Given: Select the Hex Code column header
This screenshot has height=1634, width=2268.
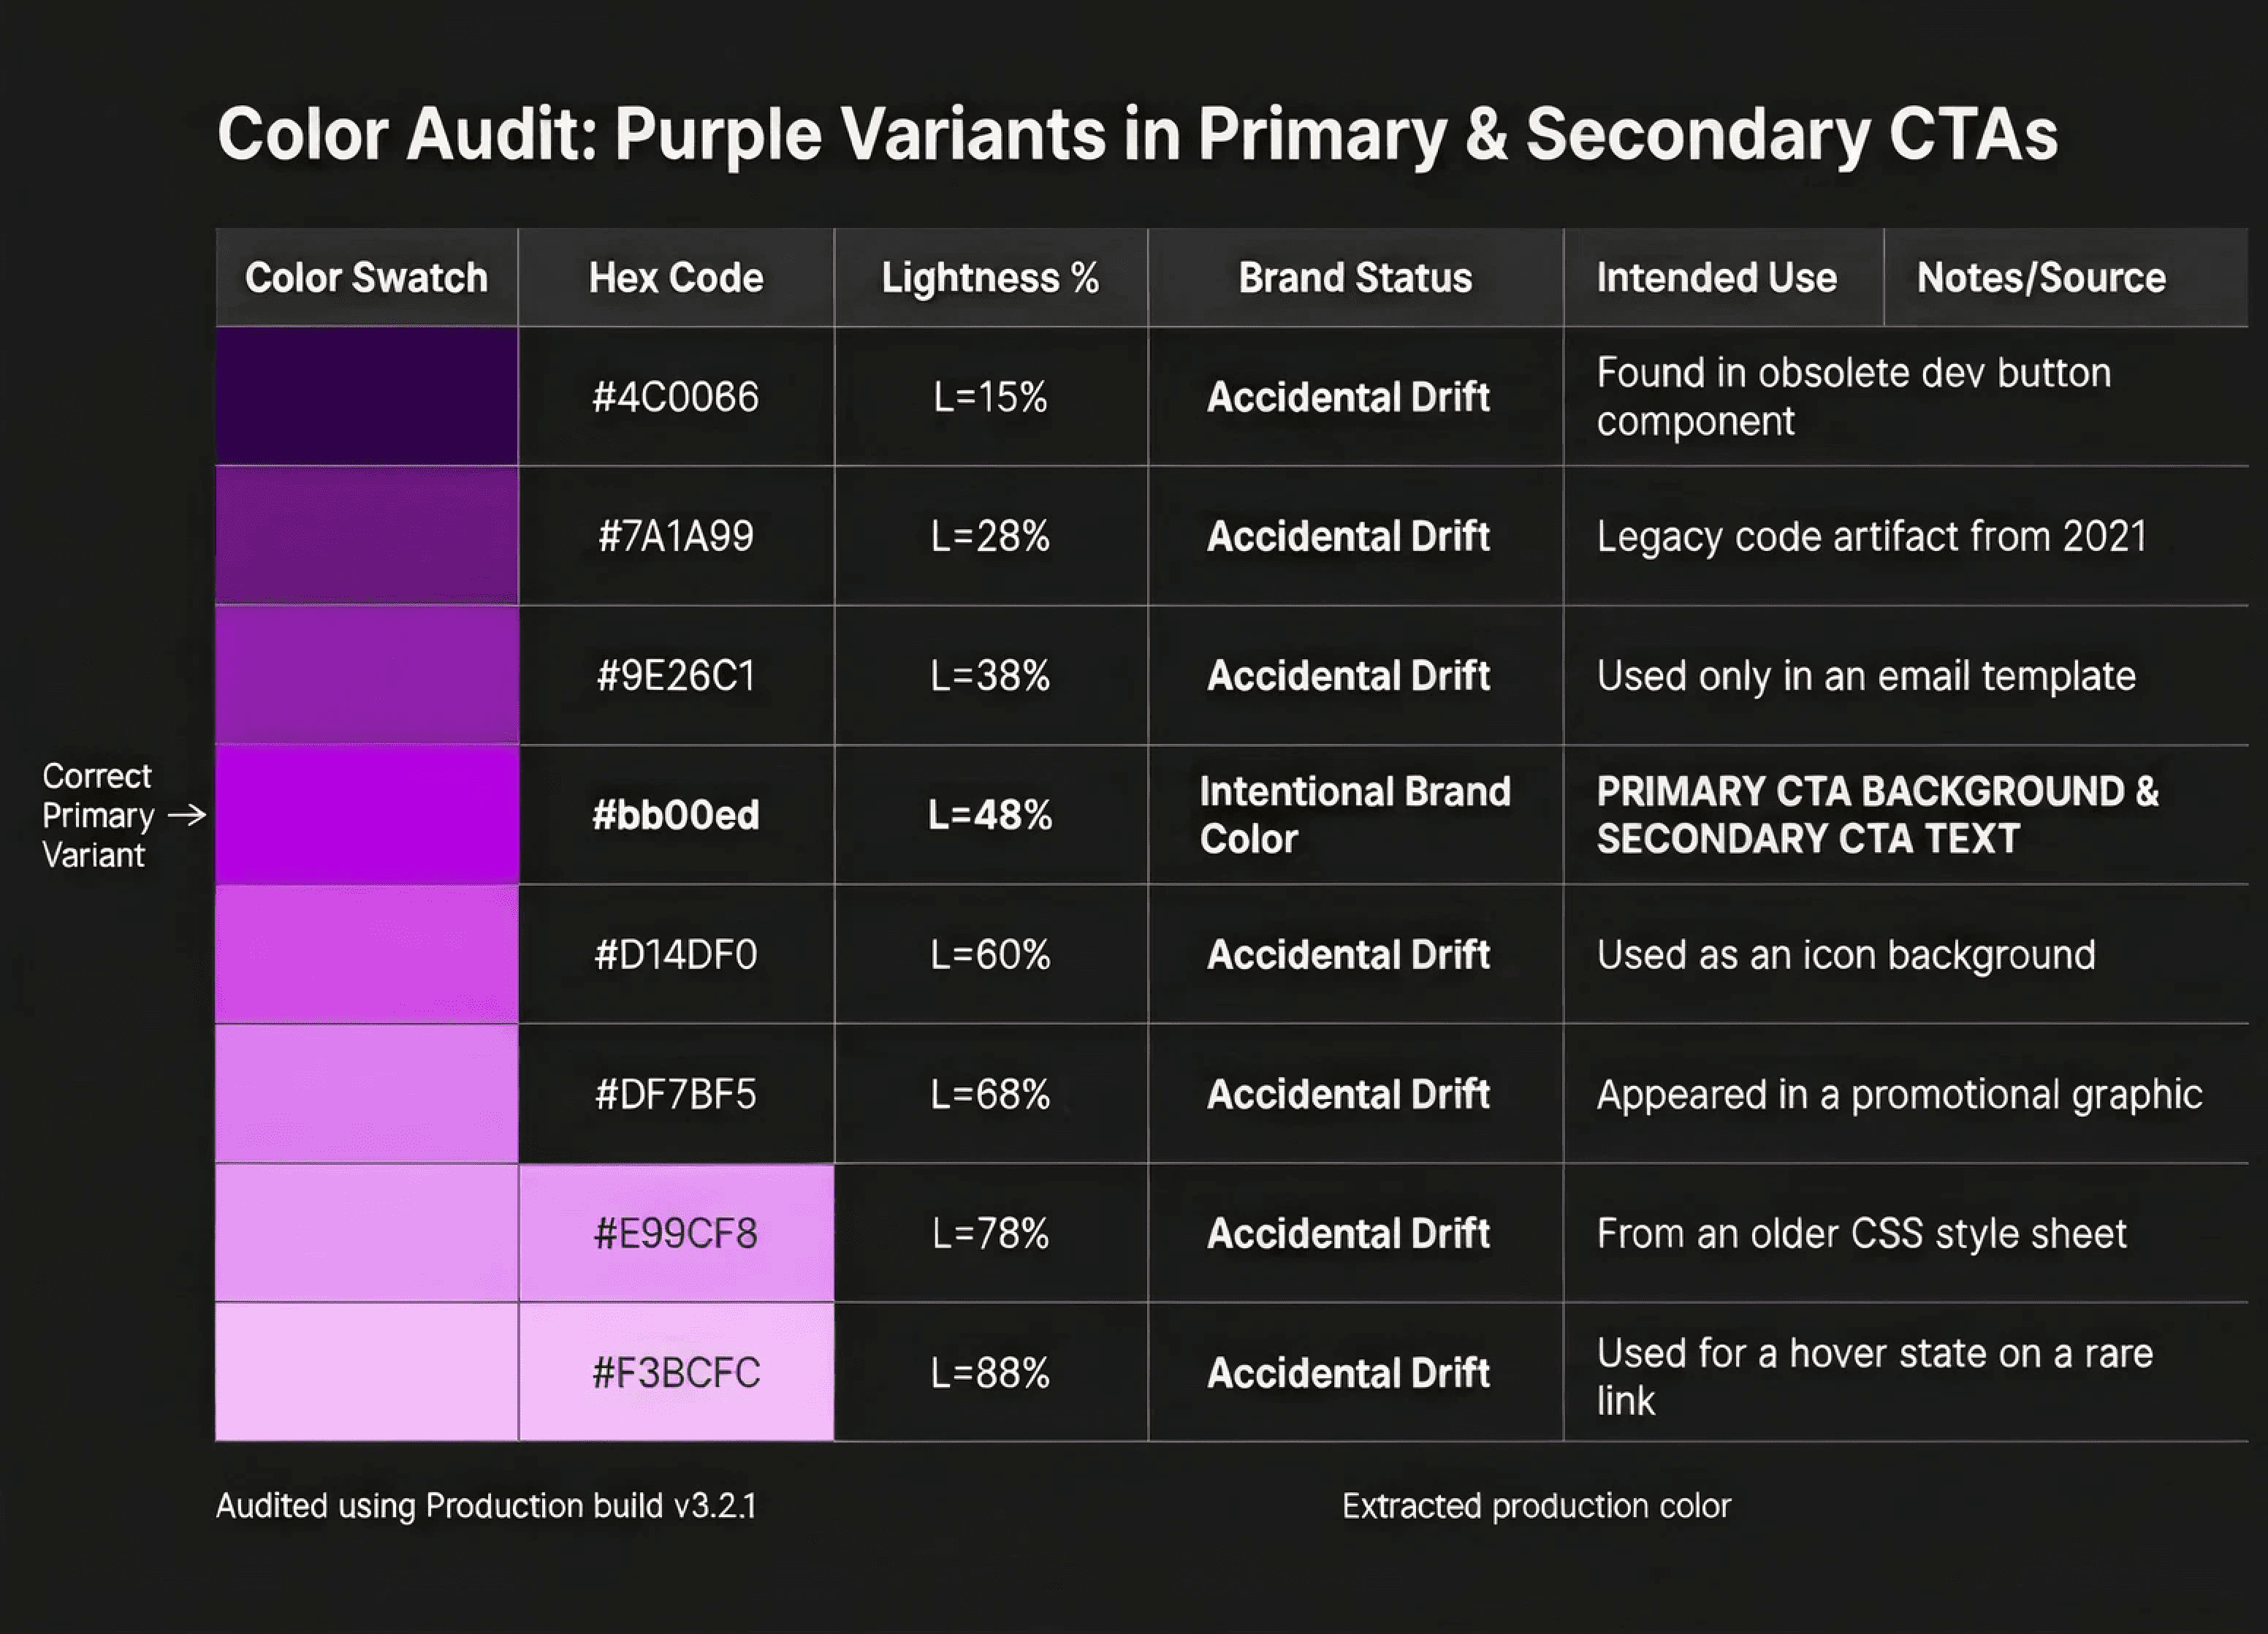Looking at the screenshot, I should tap(676, 277).
